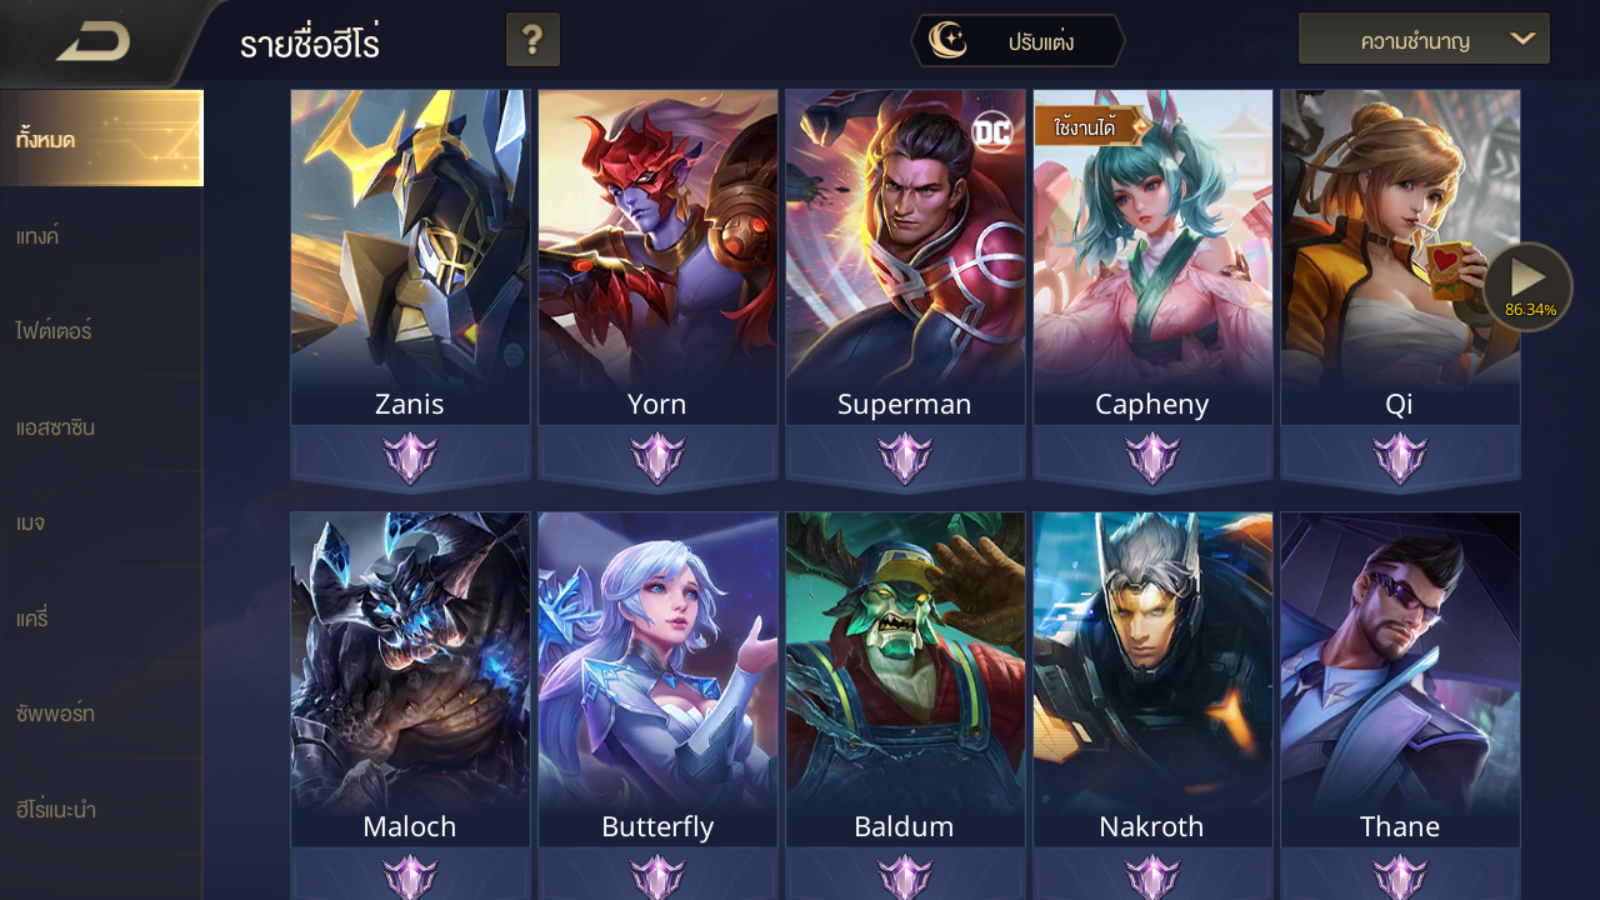Go back using the return arrow icon
Image resolution: width=1600 pixels, height=900 pixels.
coord(93,43)
